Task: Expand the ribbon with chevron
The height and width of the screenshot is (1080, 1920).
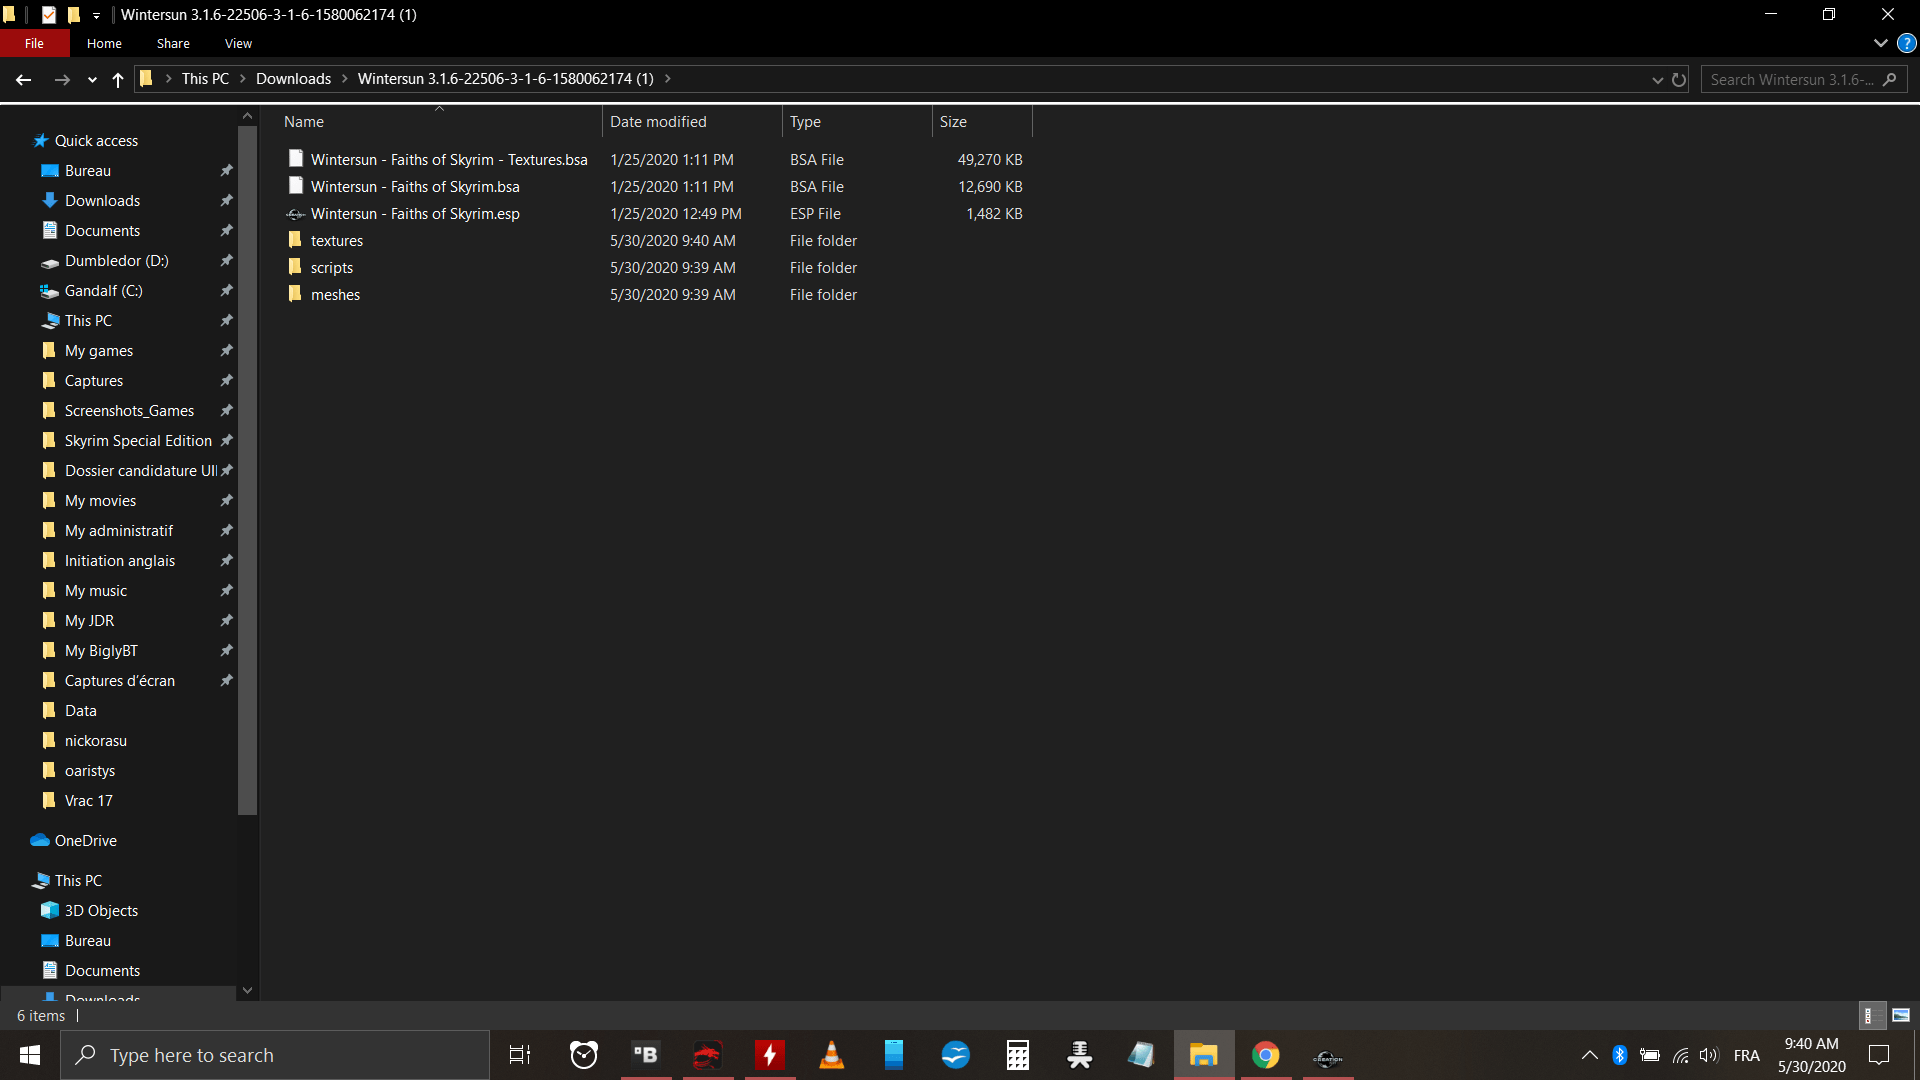Action: pyautogui.click(x=1880, y=44)
